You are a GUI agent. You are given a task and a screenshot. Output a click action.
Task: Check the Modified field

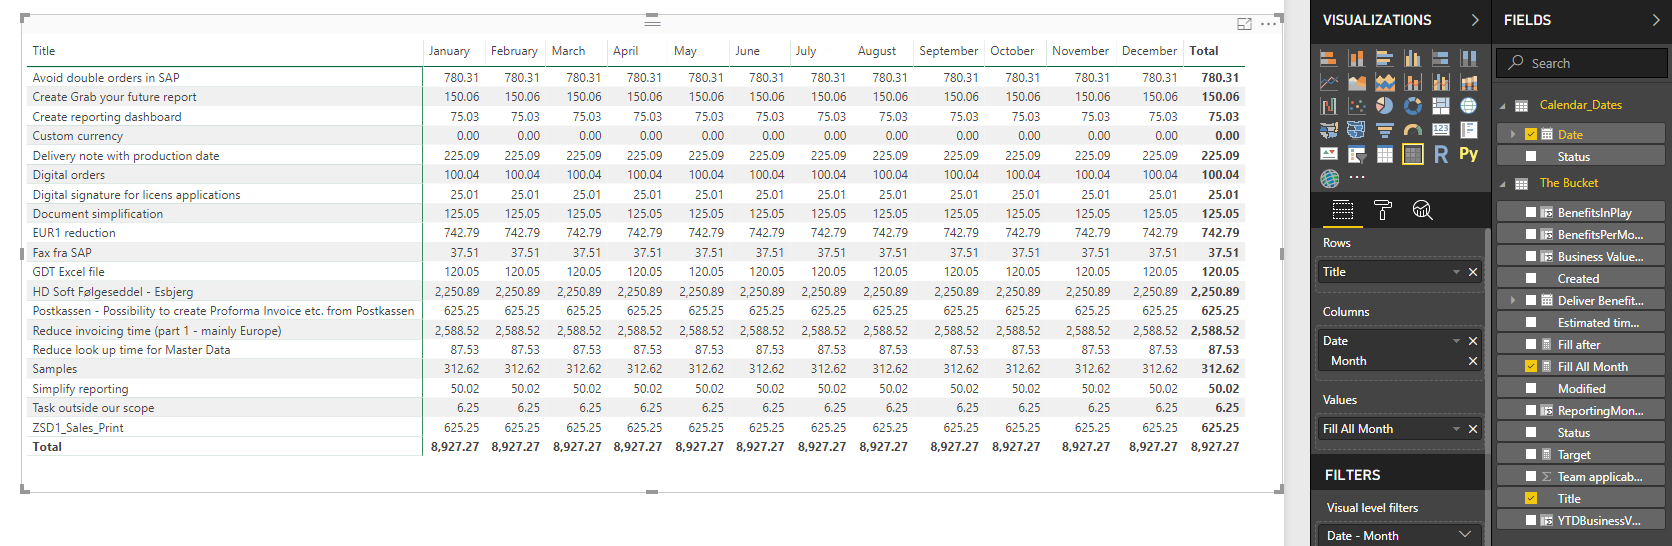(1531, 388)
